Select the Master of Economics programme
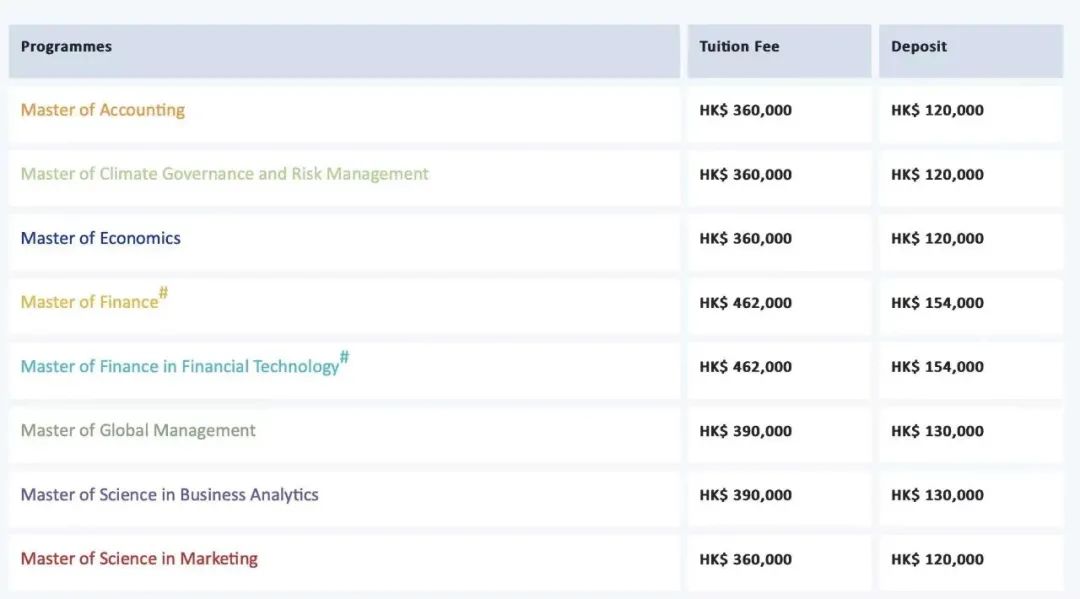Screen dimensions: 1080x599 (x=101, y=238)
